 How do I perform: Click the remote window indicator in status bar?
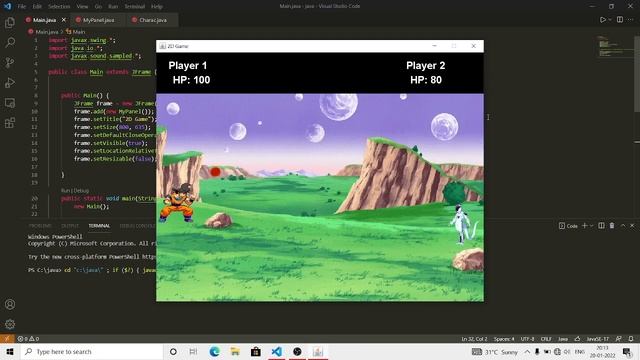point(7,339)
